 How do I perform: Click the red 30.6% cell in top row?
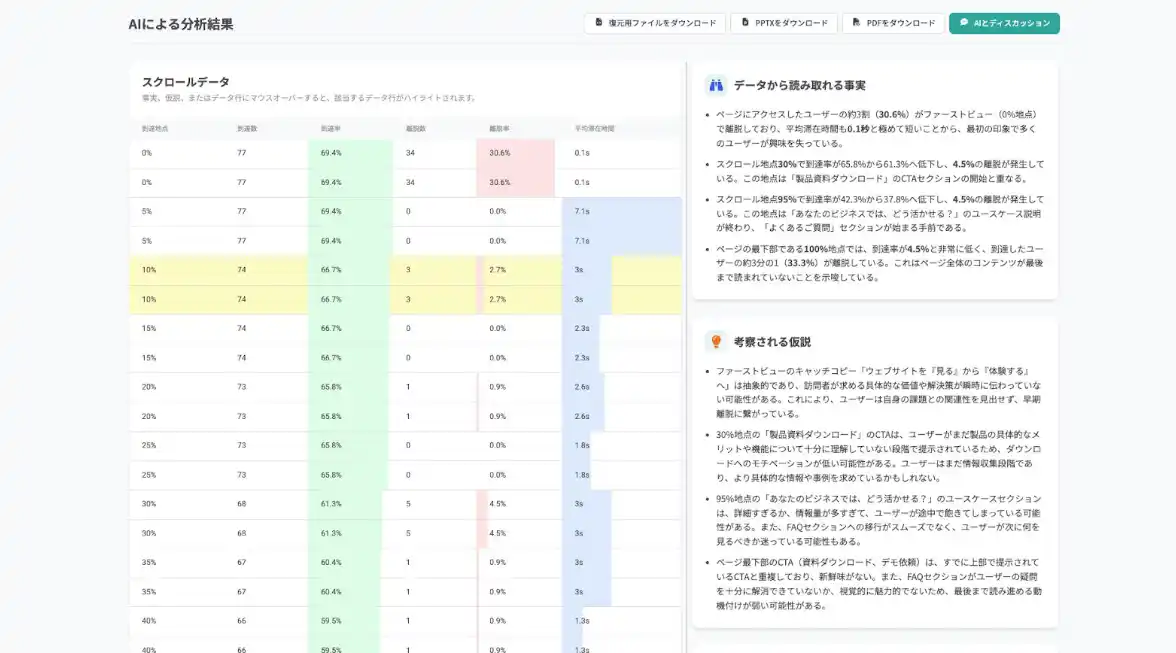tap(500, 153)
